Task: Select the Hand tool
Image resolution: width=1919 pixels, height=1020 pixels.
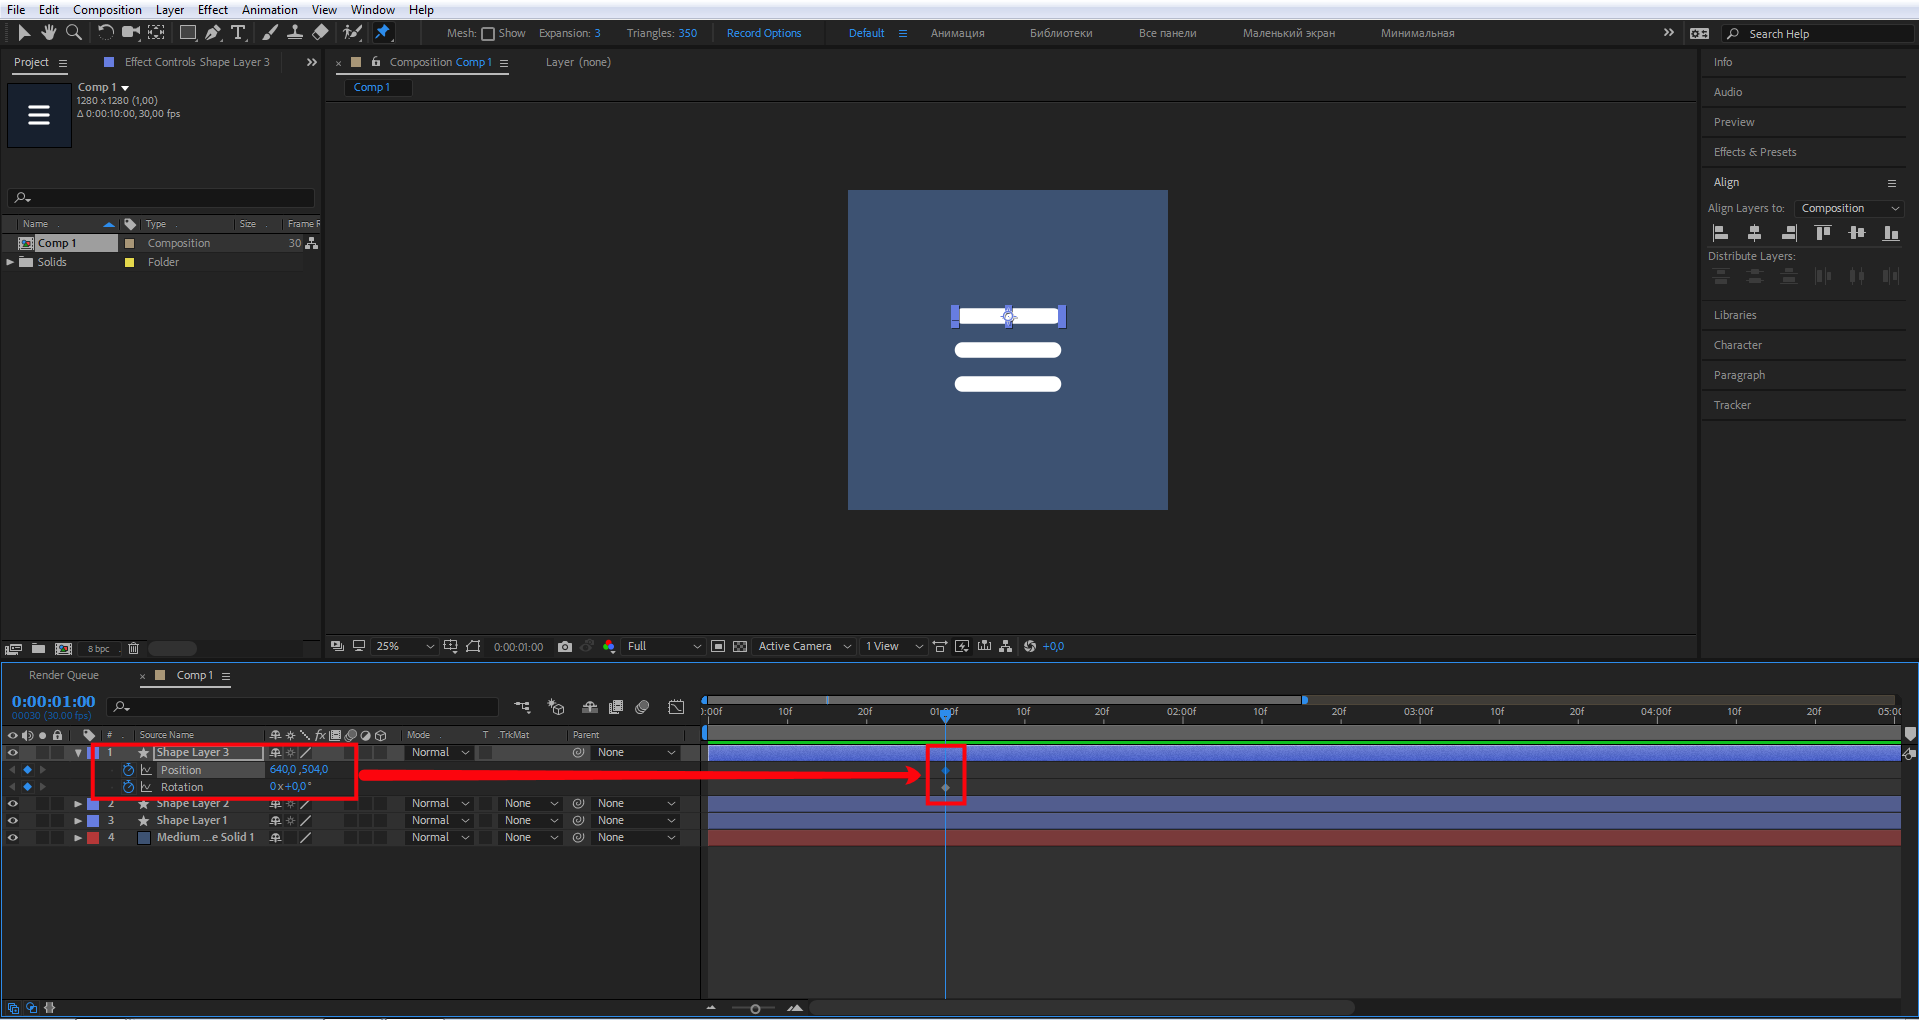Action: point(48,33)
